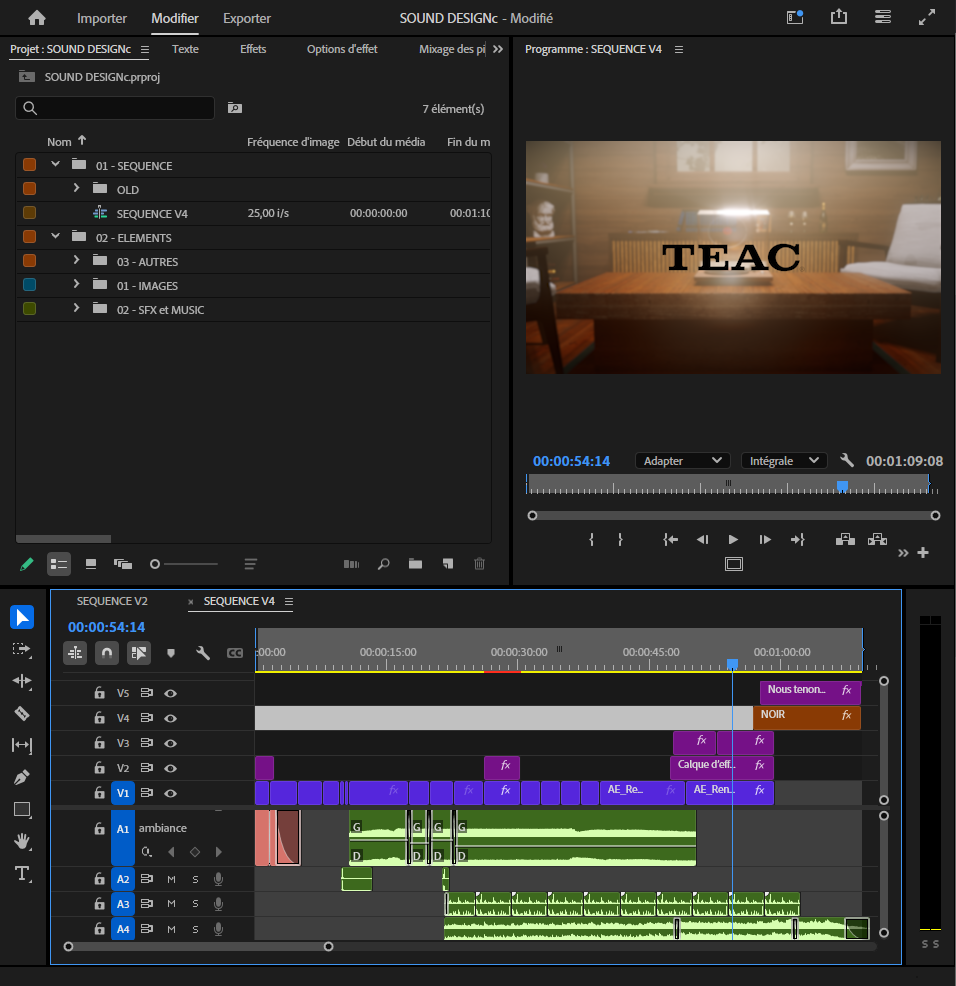Open the Intégrale playback resolution dropdown

(x=783, y=460)
